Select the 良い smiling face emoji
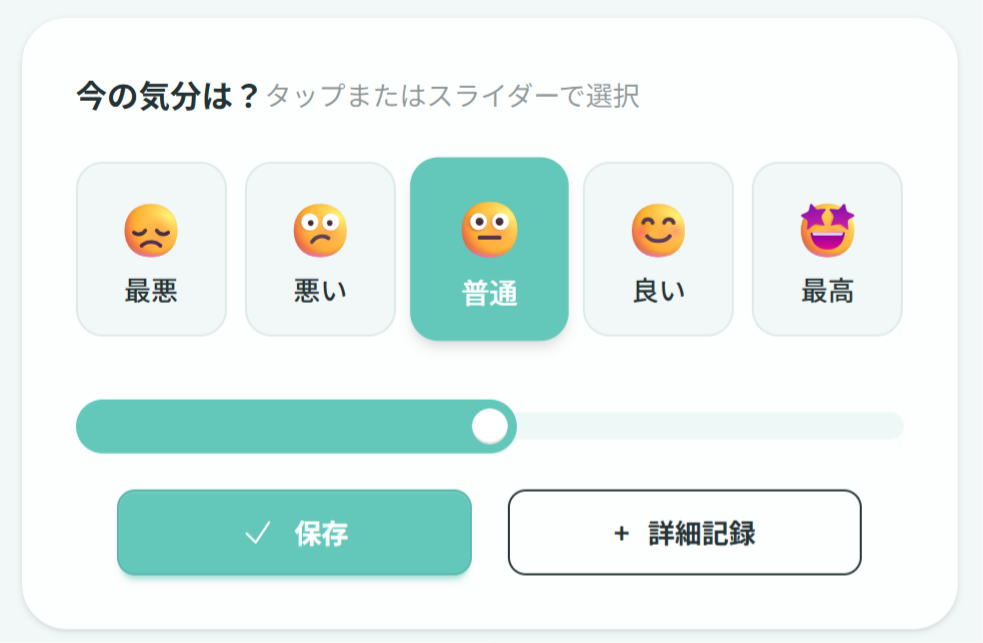The height and width of the screenshot is (643, 983). click(x=657, y=229)
